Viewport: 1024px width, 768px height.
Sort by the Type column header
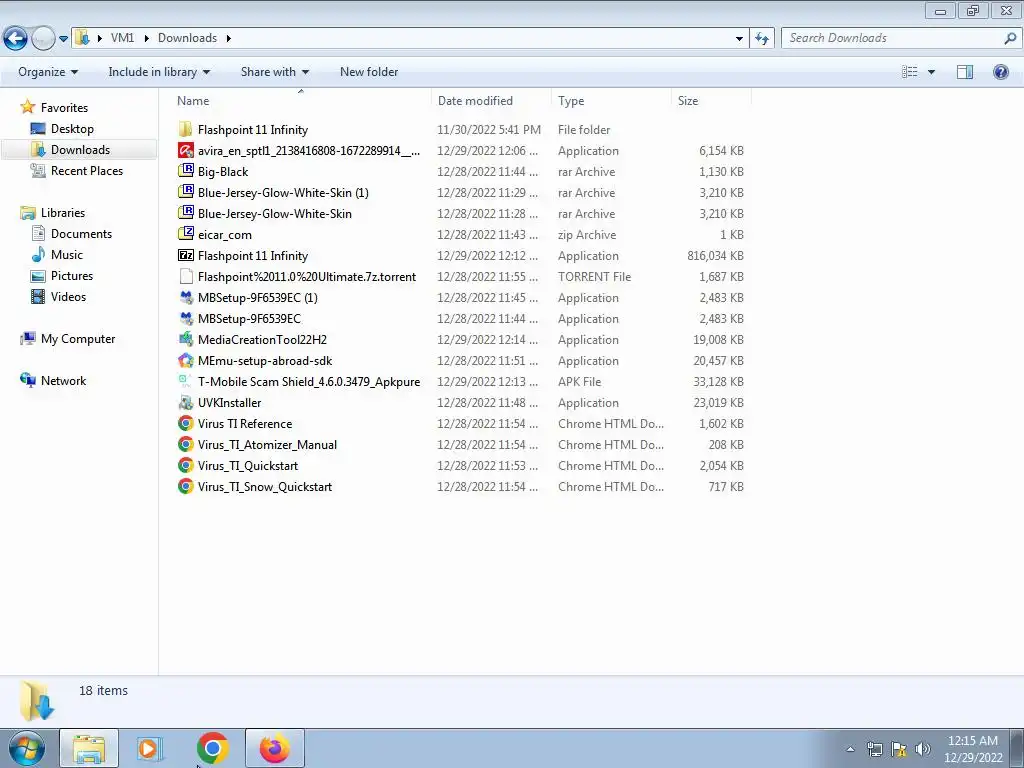click(x=611, y=101)
